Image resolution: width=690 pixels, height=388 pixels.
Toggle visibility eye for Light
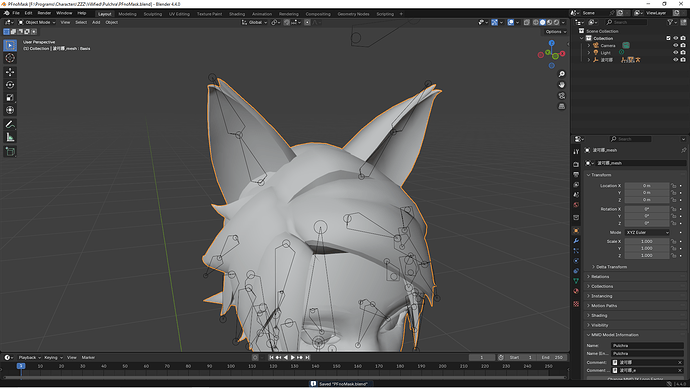click(x=675, y=52)
